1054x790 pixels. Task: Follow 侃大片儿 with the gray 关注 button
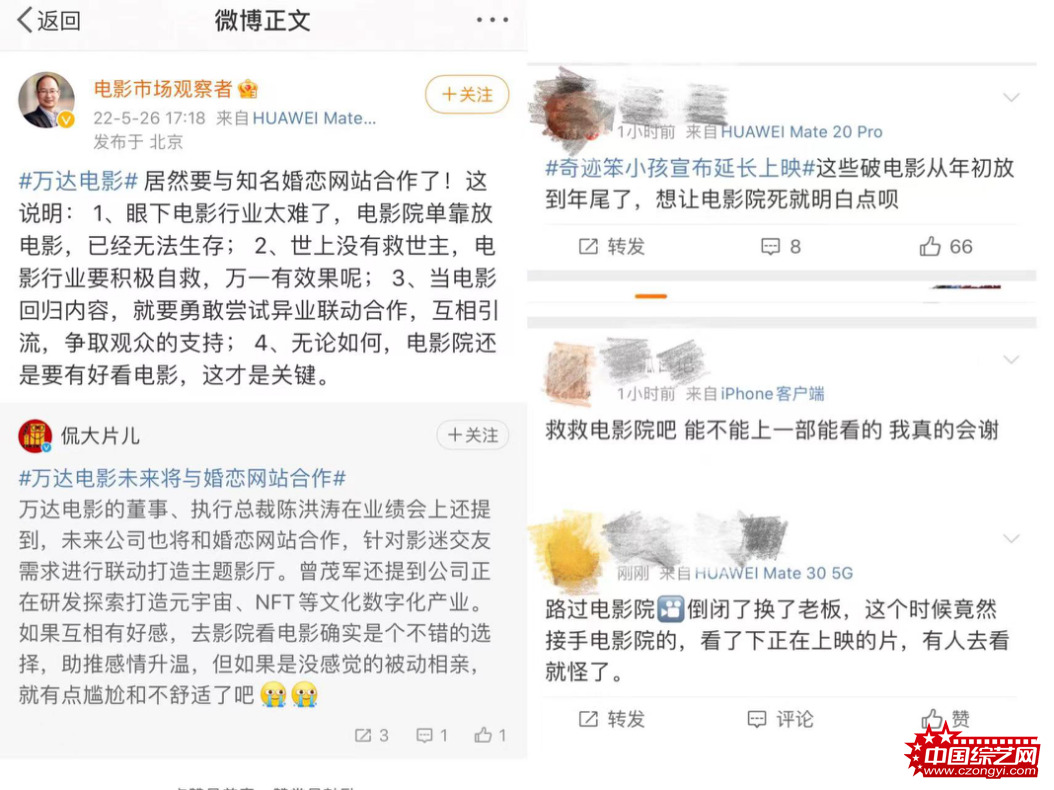pos(473,435)
